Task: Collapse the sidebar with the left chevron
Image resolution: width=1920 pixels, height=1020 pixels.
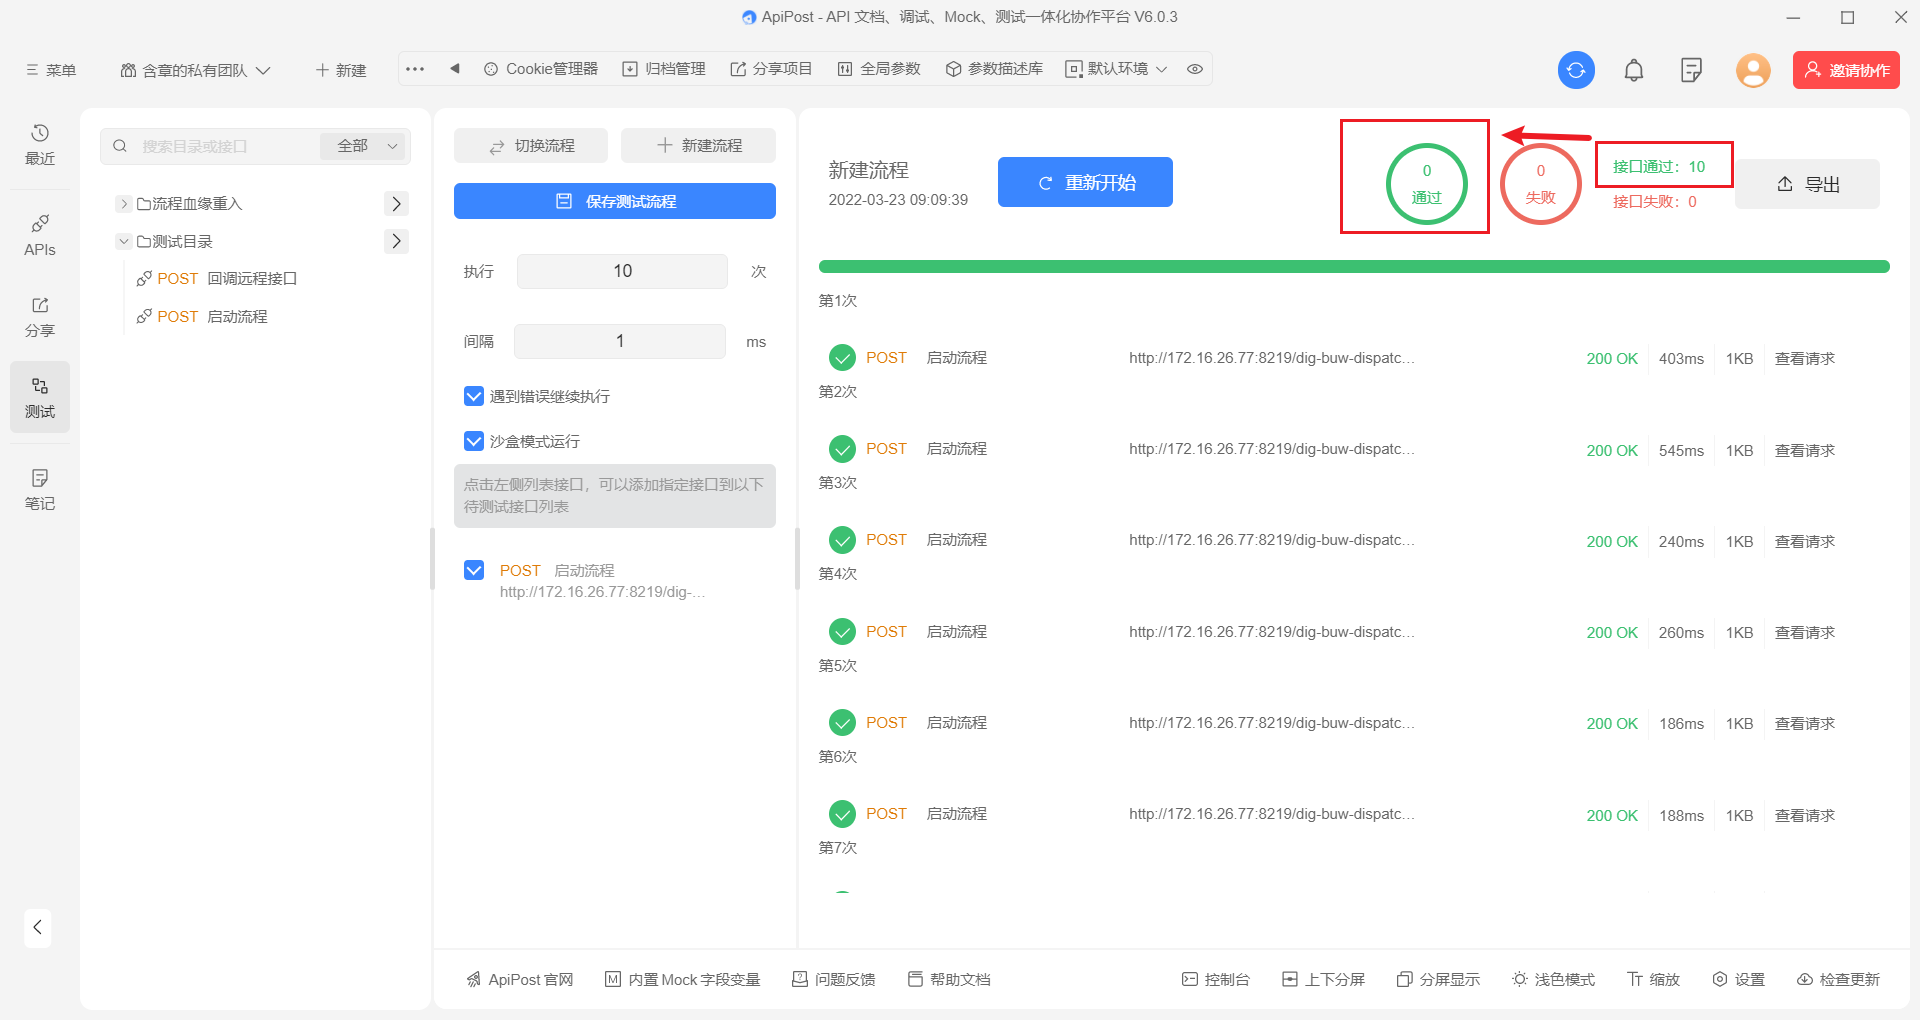Action: [37, 927]
